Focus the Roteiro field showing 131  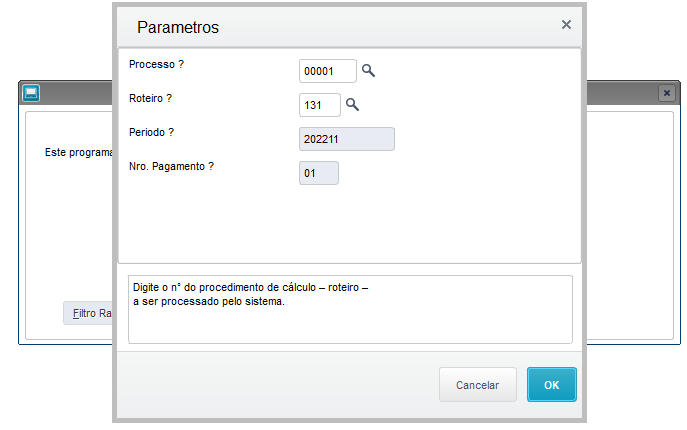click(x=320, y=105)
